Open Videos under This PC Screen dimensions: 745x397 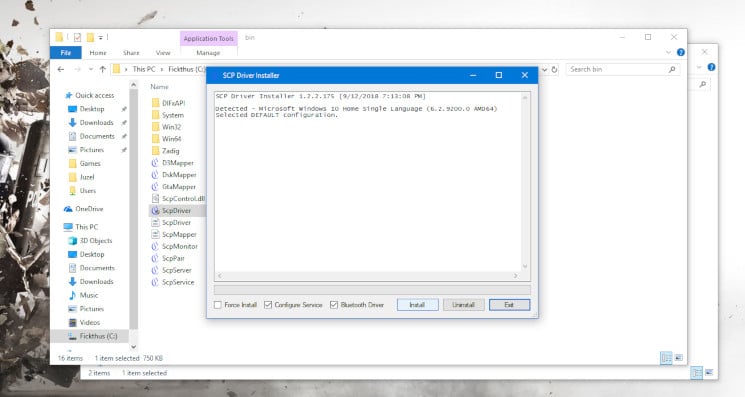[90, 322]
